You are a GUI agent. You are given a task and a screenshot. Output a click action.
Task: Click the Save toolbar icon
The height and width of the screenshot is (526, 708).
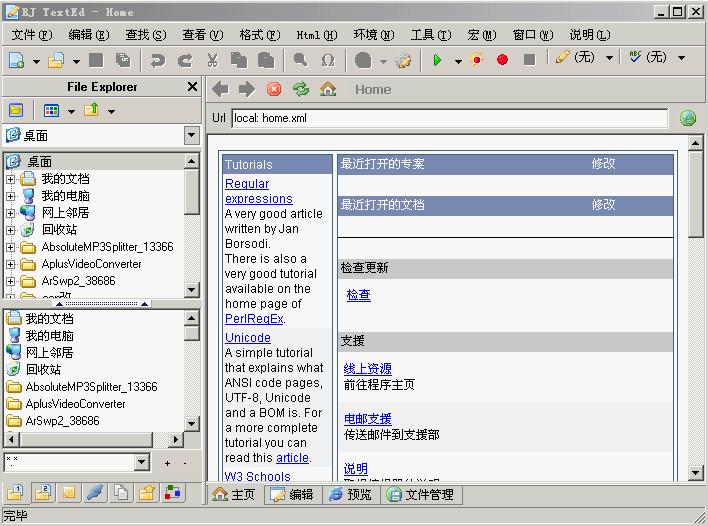pyautogui.click(x=96, y=60)
